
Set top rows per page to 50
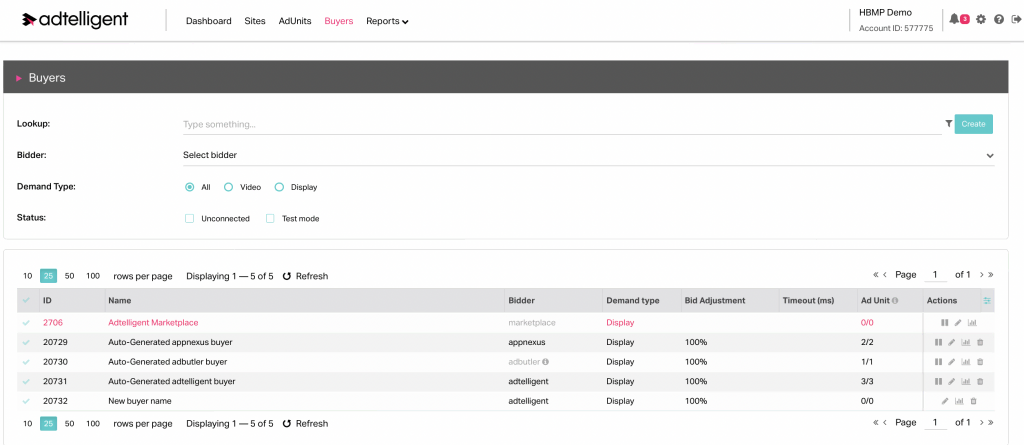[69, 276]
